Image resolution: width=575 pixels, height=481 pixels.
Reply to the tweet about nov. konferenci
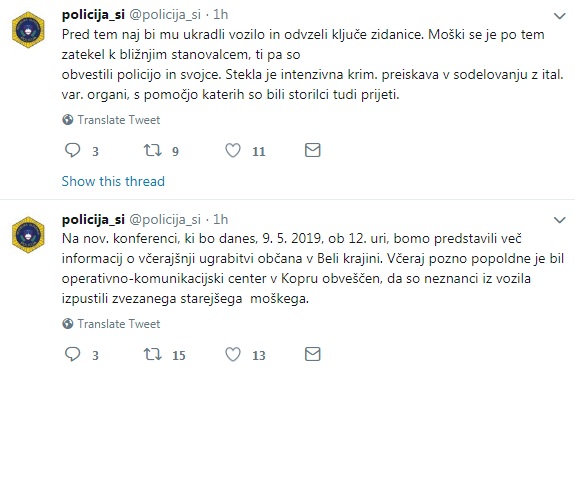pos(72,355)
